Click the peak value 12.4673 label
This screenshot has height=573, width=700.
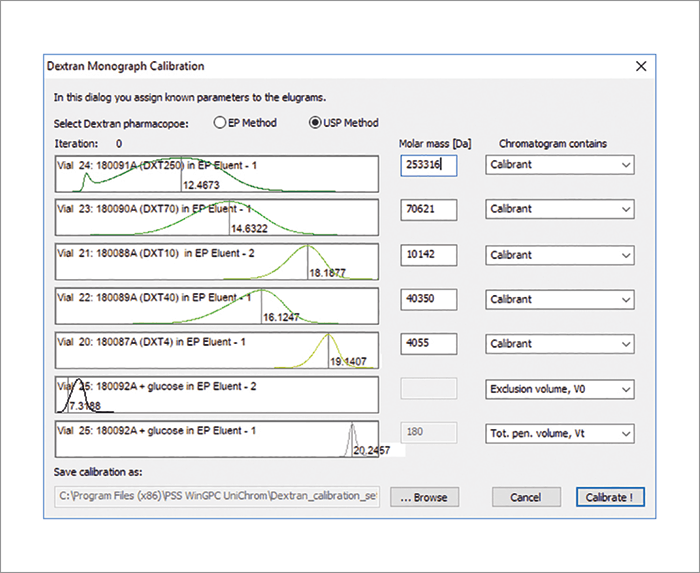click(x=201, y=185)
